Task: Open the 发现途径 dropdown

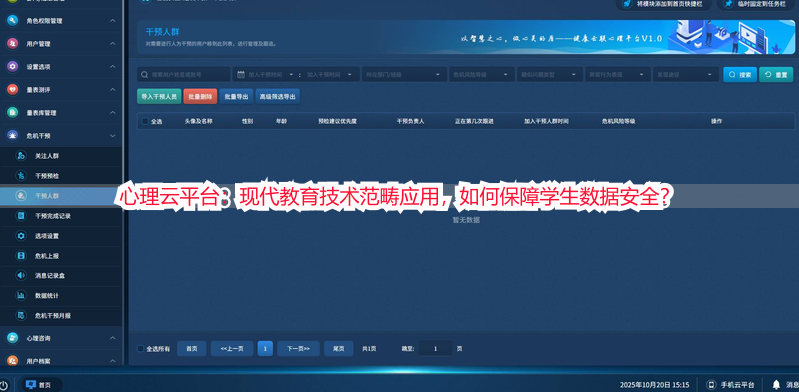Action: [686, 74]
